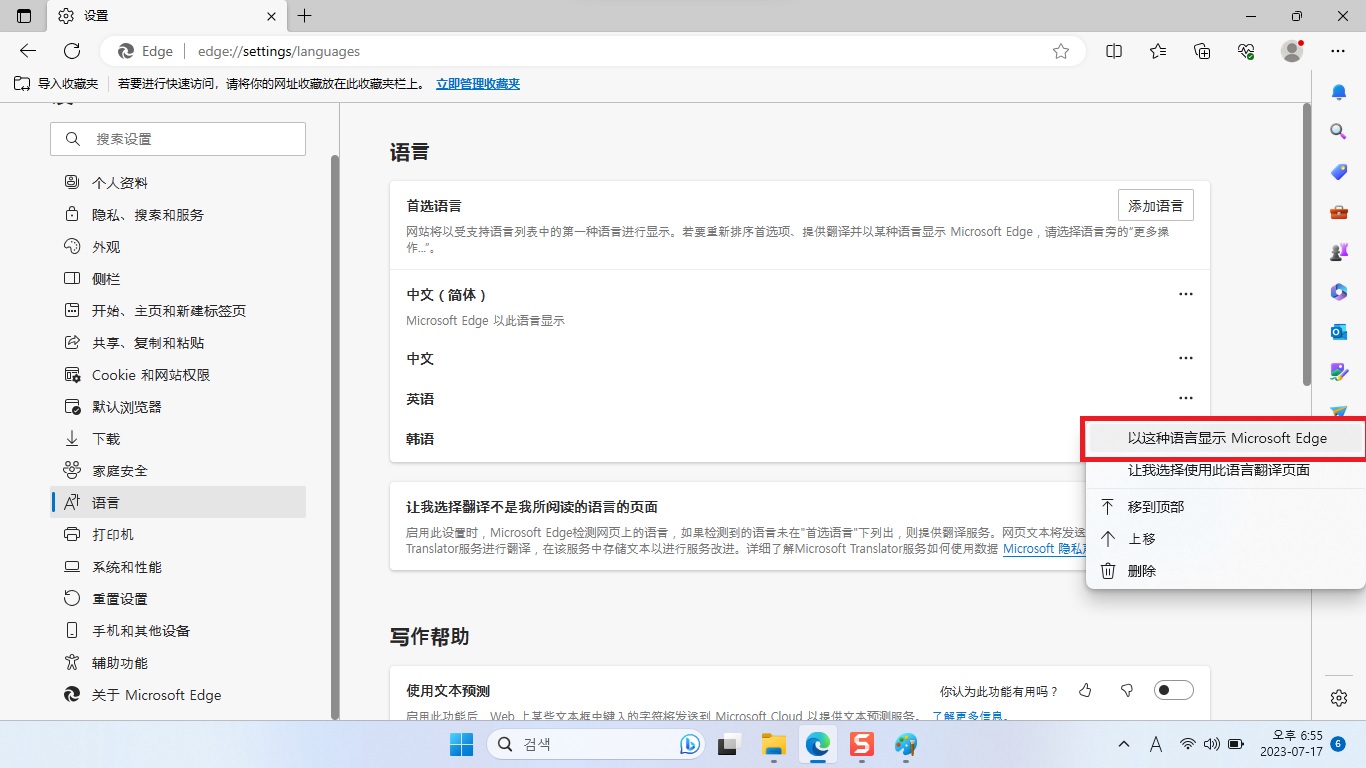Reload the settings page
The width and height of the screenshot is (1366, 768).
[x=72, y=51]
